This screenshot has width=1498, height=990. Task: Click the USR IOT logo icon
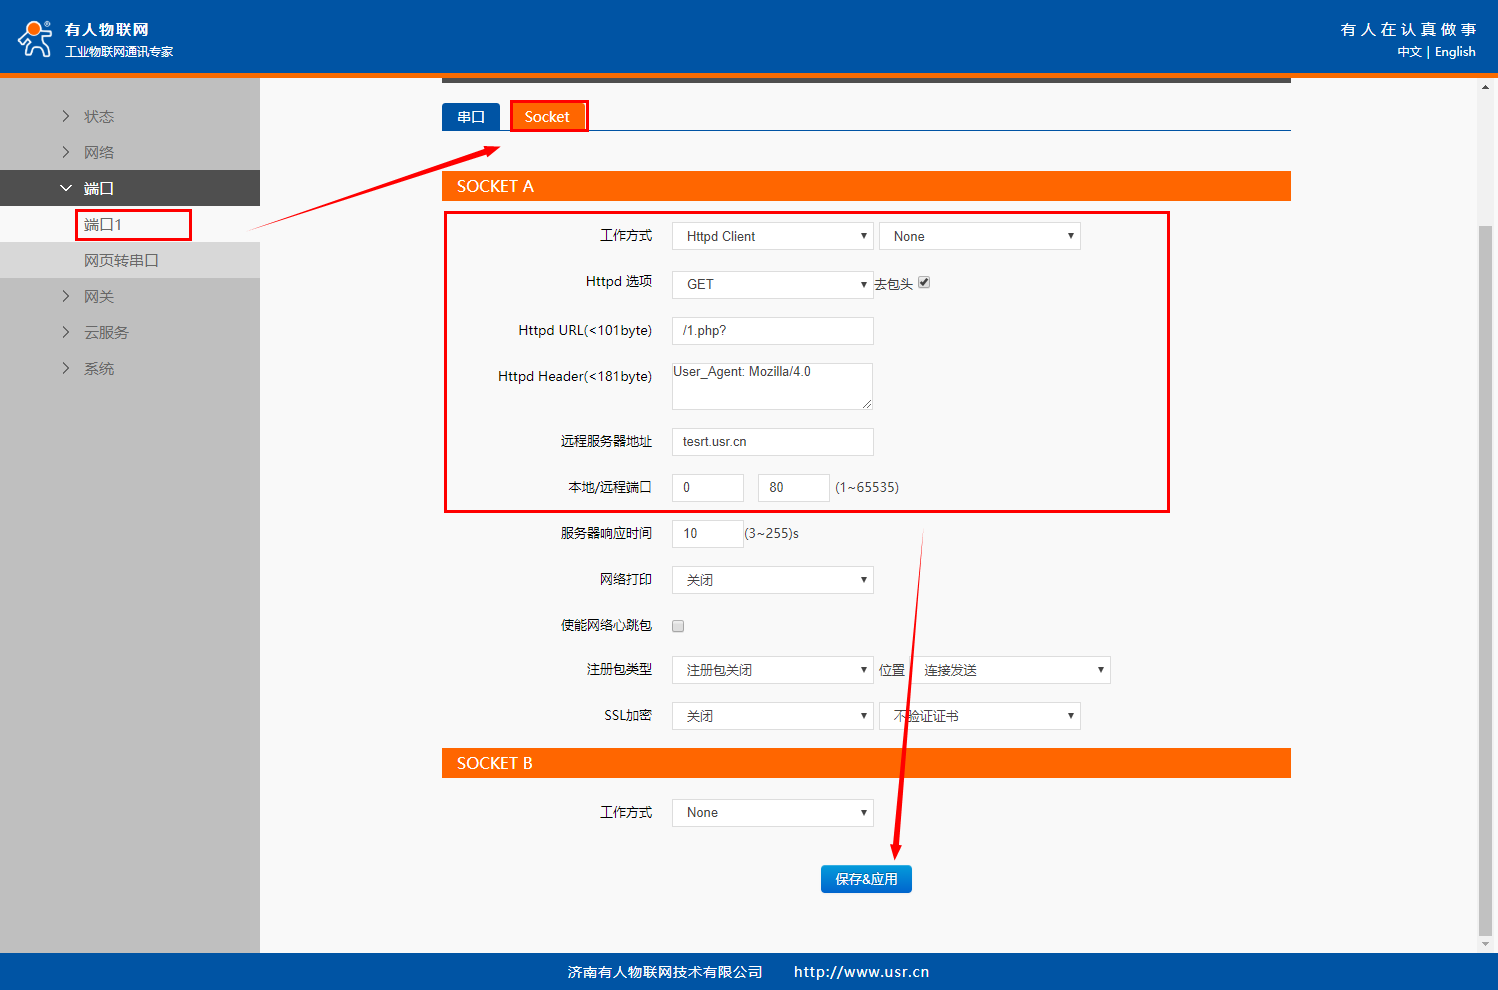click(x=35, y=38)
